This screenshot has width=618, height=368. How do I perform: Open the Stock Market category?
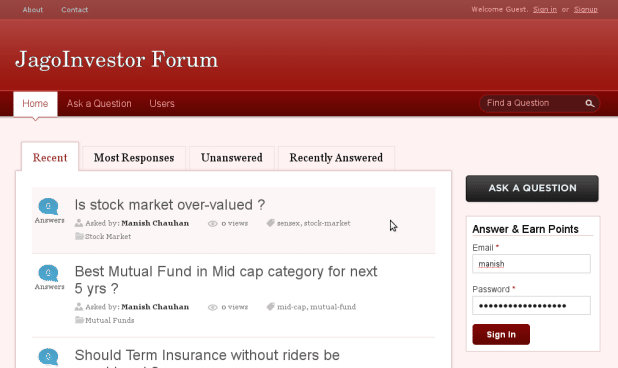[x=108, y=236]
